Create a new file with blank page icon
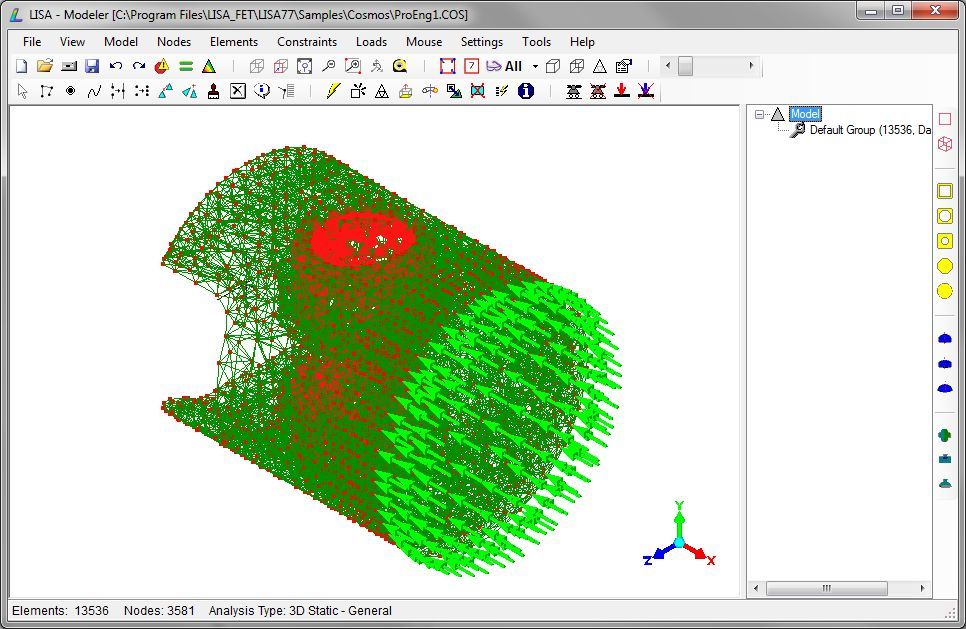 tap(22, 66)
